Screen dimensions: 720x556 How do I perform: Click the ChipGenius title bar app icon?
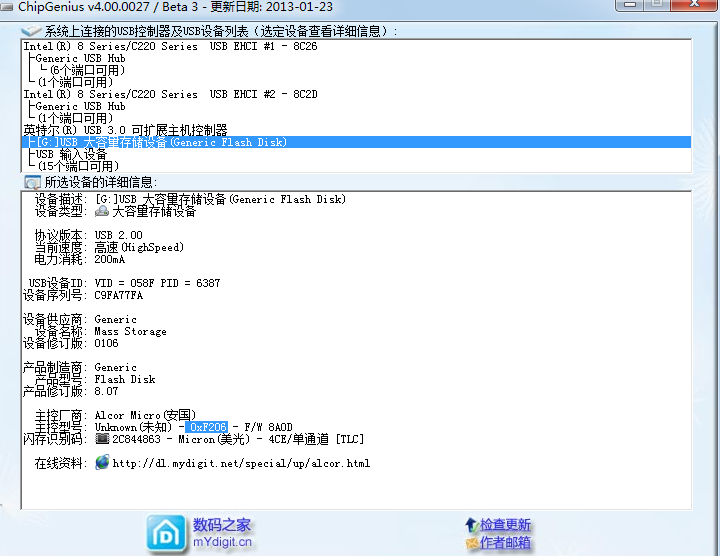6,6
